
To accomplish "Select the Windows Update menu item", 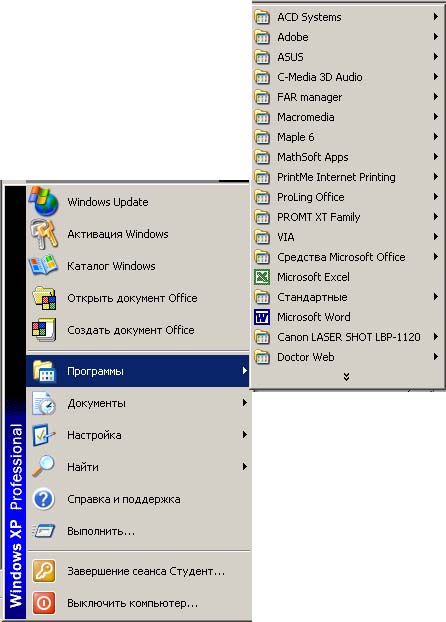I will pos(138,202).
